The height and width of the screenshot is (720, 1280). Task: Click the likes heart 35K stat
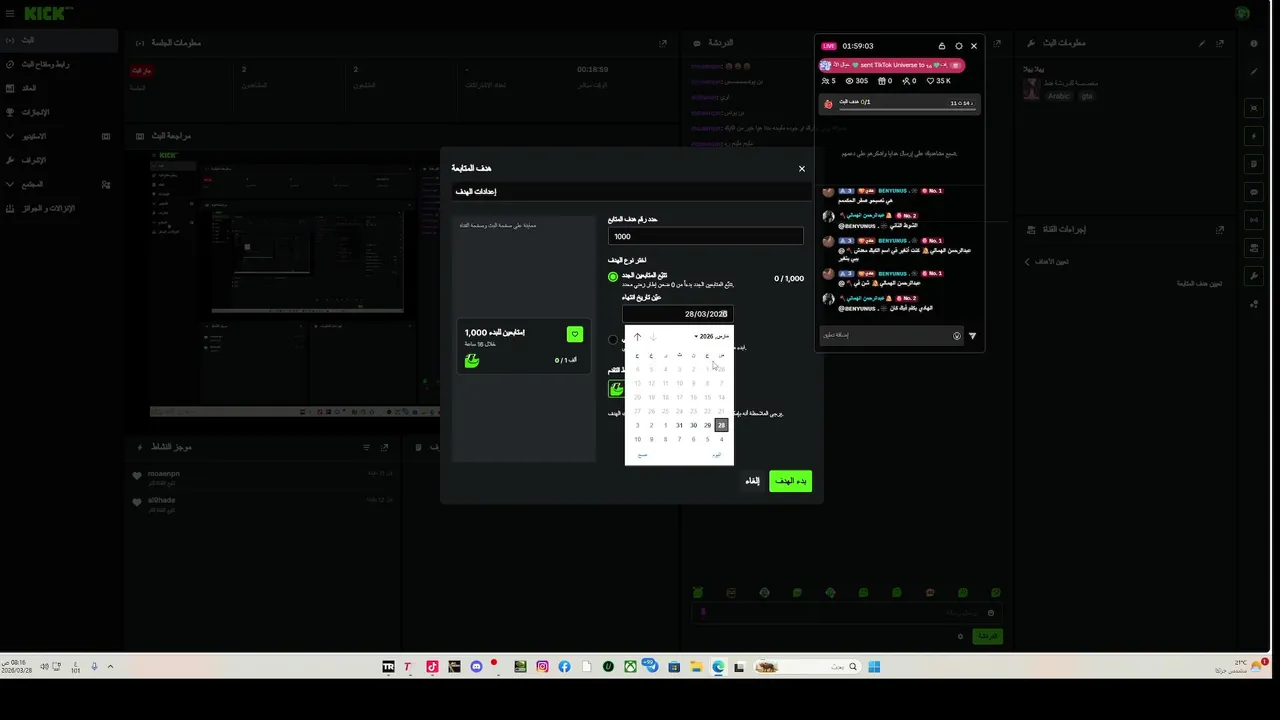(938, 81)
